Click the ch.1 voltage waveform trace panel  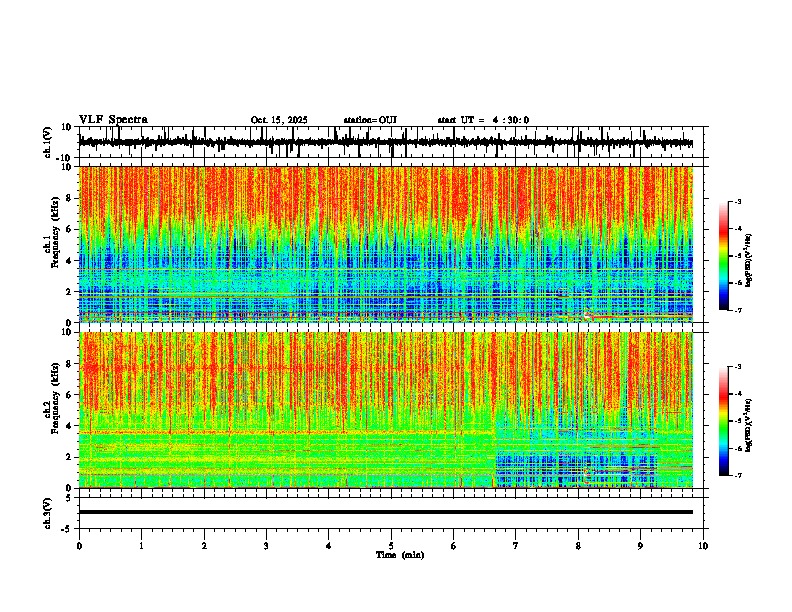[x=393, y=142]
